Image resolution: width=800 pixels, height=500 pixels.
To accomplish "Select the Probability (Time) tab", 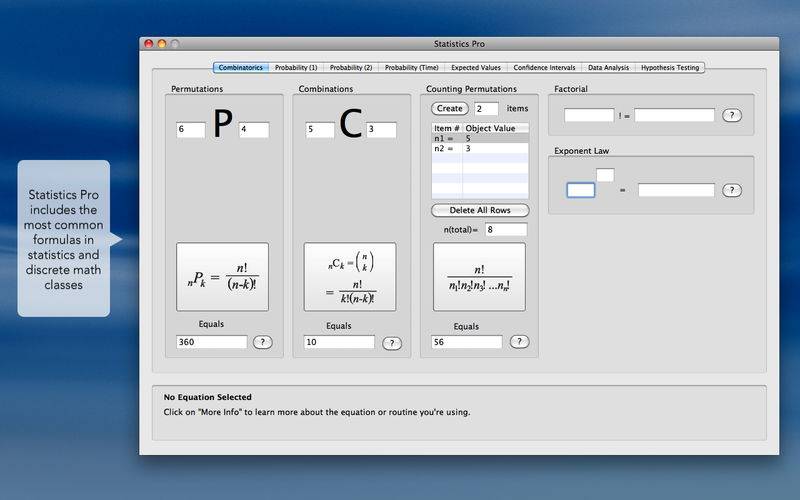I will [x=412, y=67].
